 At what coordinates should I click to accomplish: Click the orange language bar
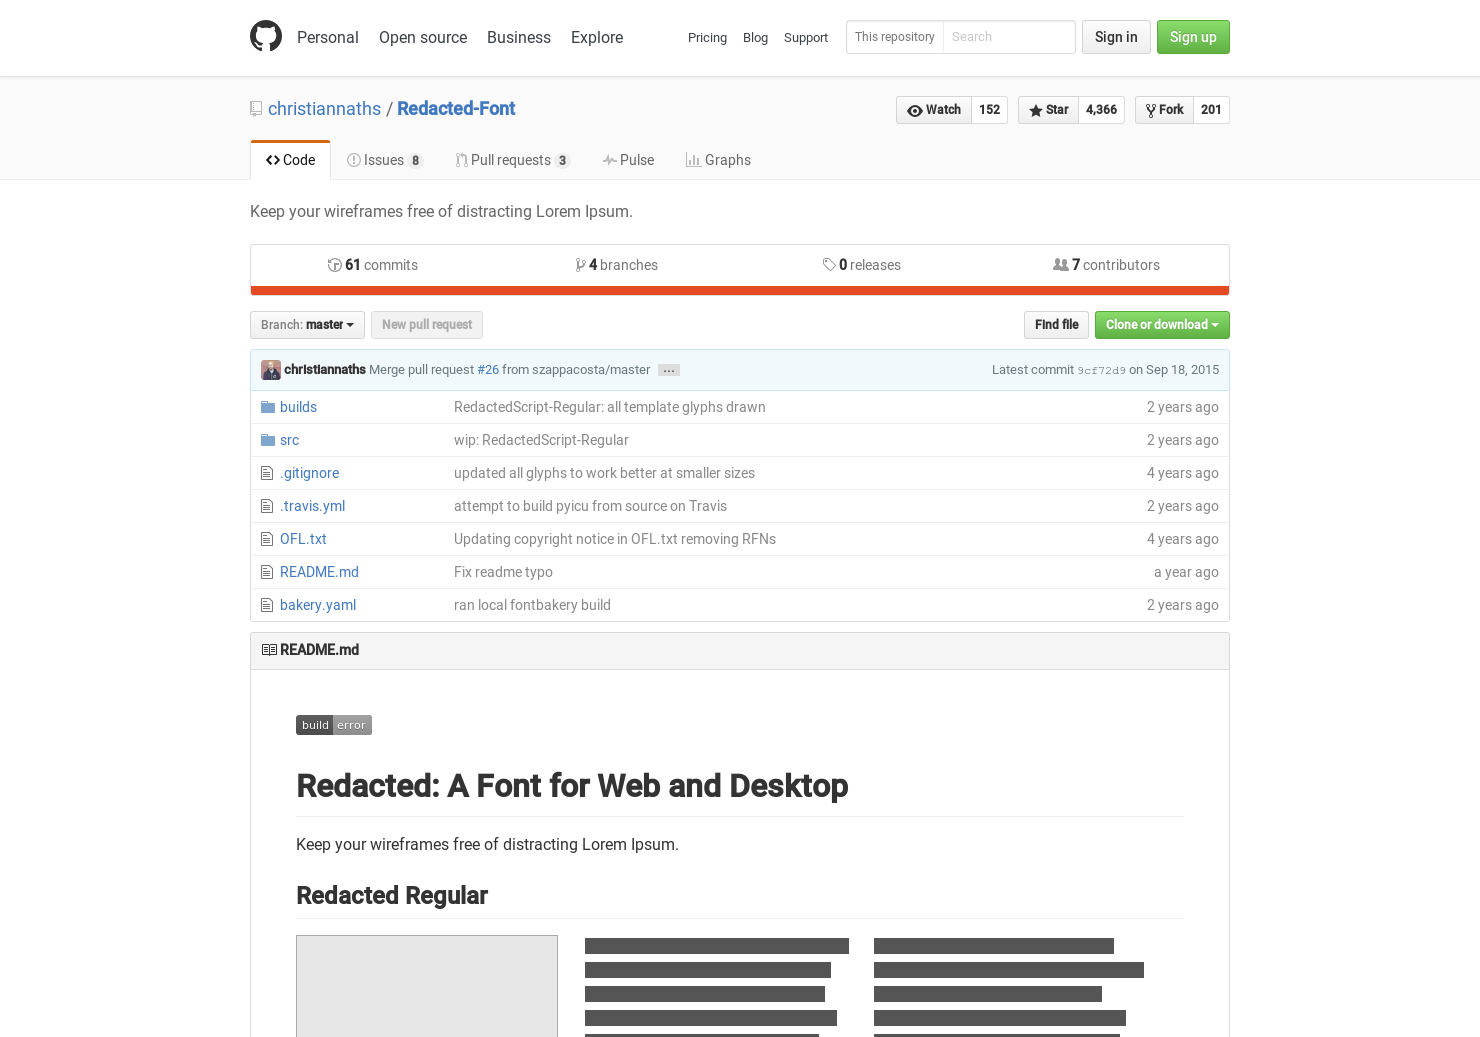point(740,291)
